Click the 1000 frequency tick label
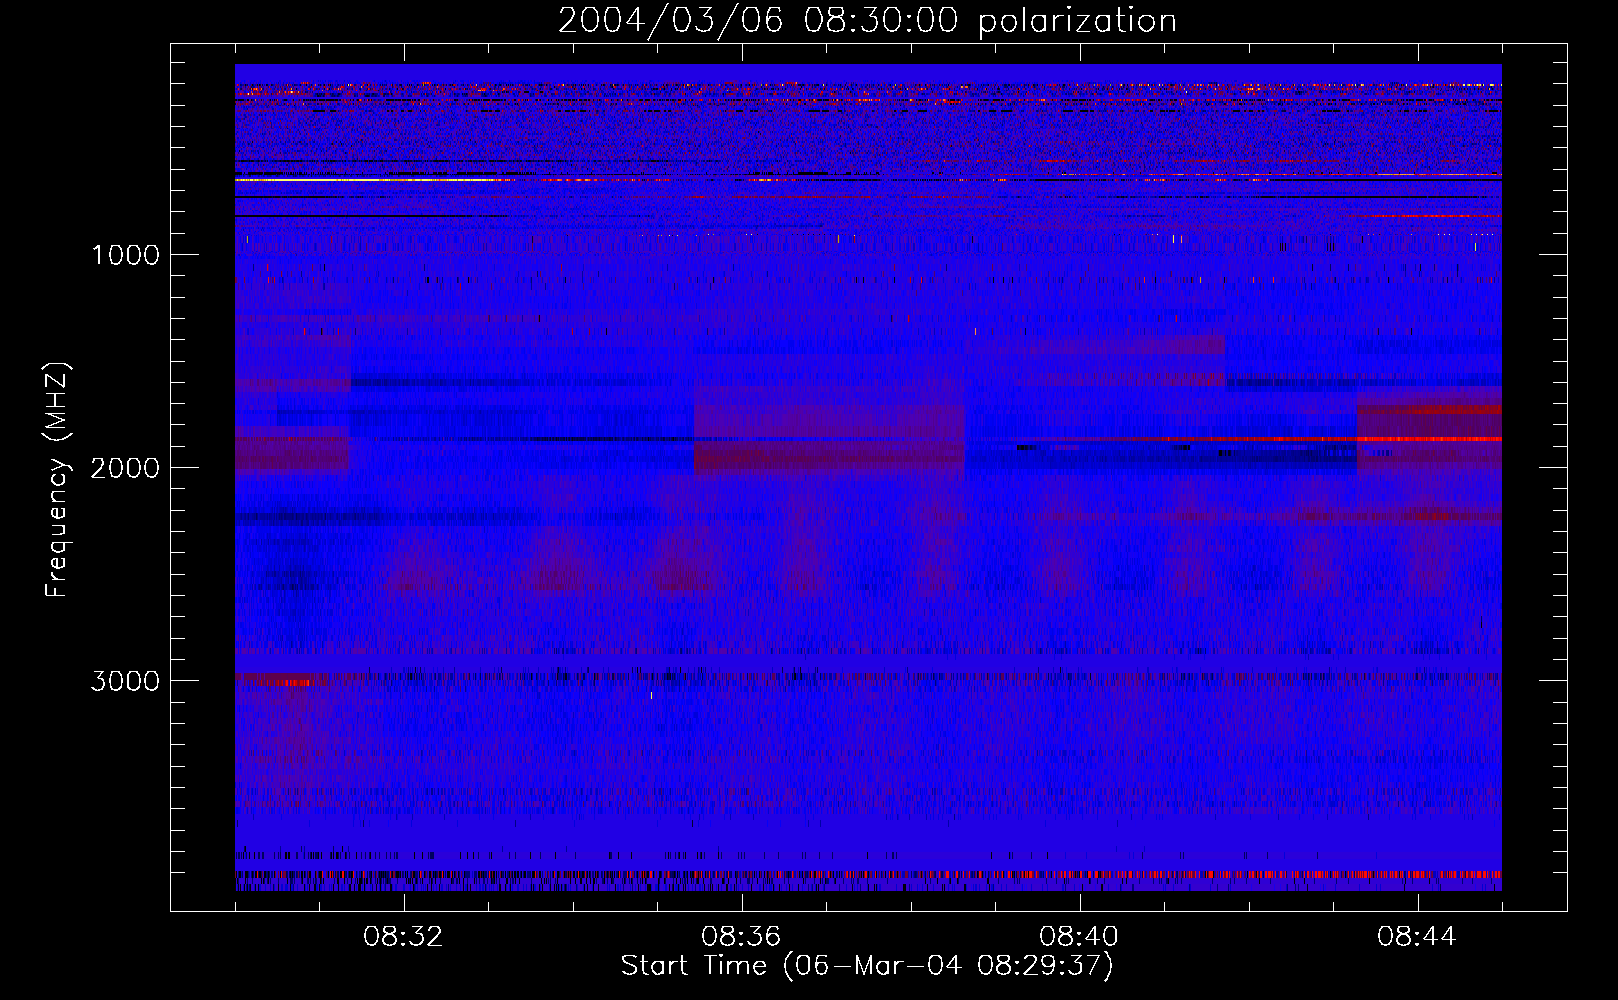1618x1000 pixels. pyautogui.click(x=125, y=255)
